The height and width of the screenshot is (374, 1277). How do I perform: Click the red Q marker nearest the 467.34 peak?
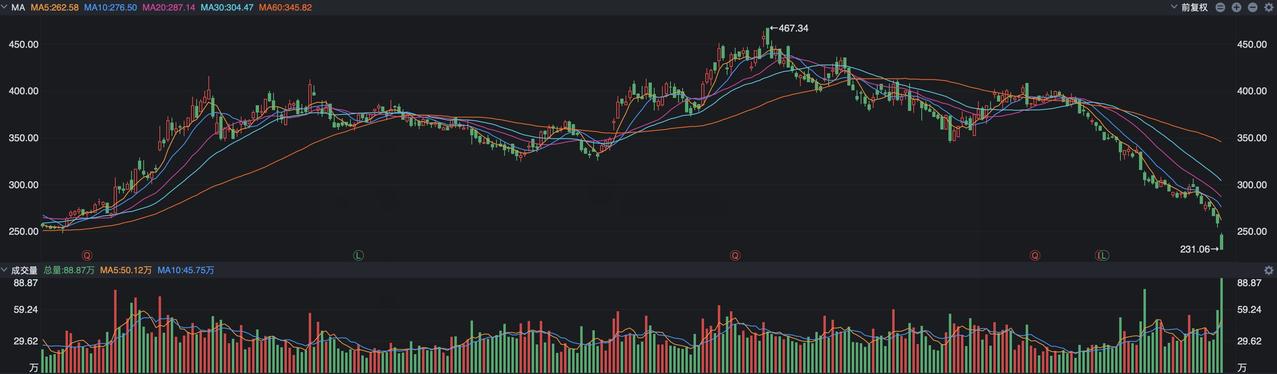(x=736, y=256)
